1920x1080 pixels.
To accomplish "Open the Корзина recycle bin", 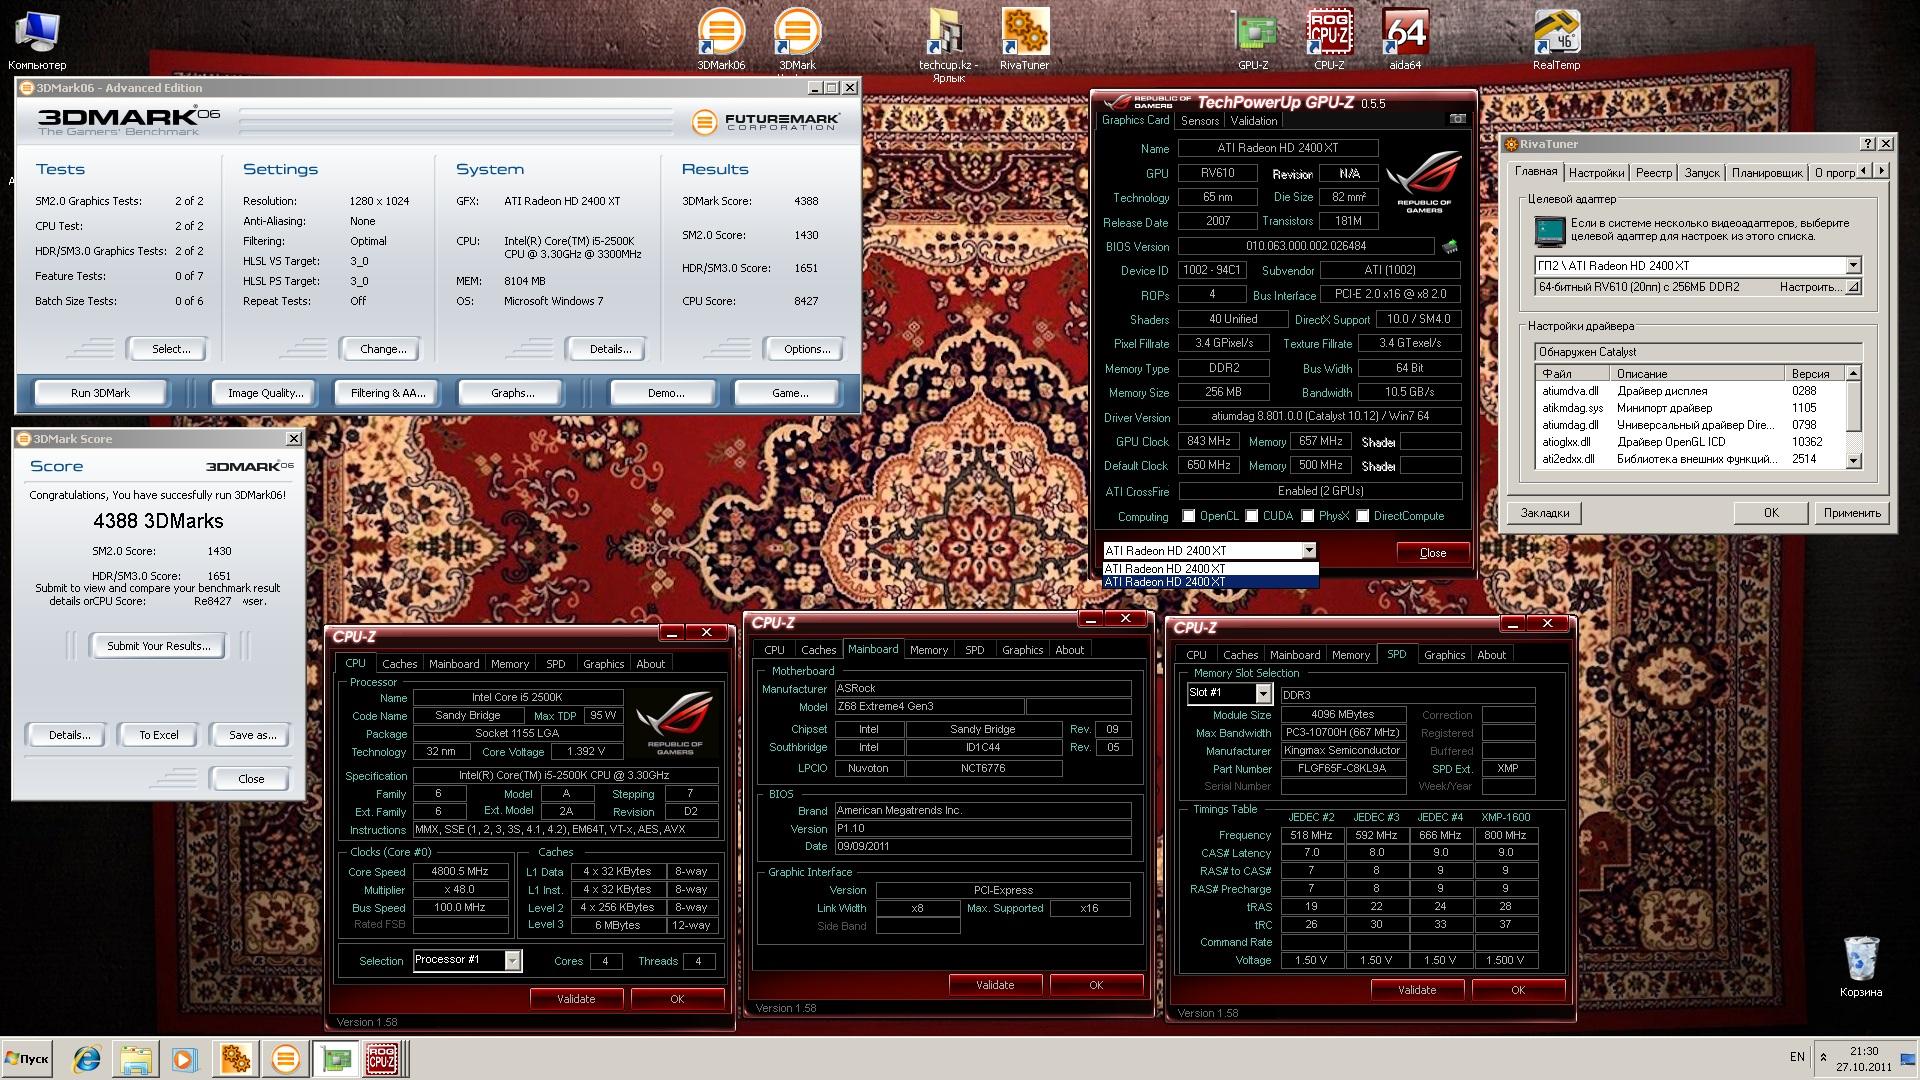I will tap(1860, 966).
